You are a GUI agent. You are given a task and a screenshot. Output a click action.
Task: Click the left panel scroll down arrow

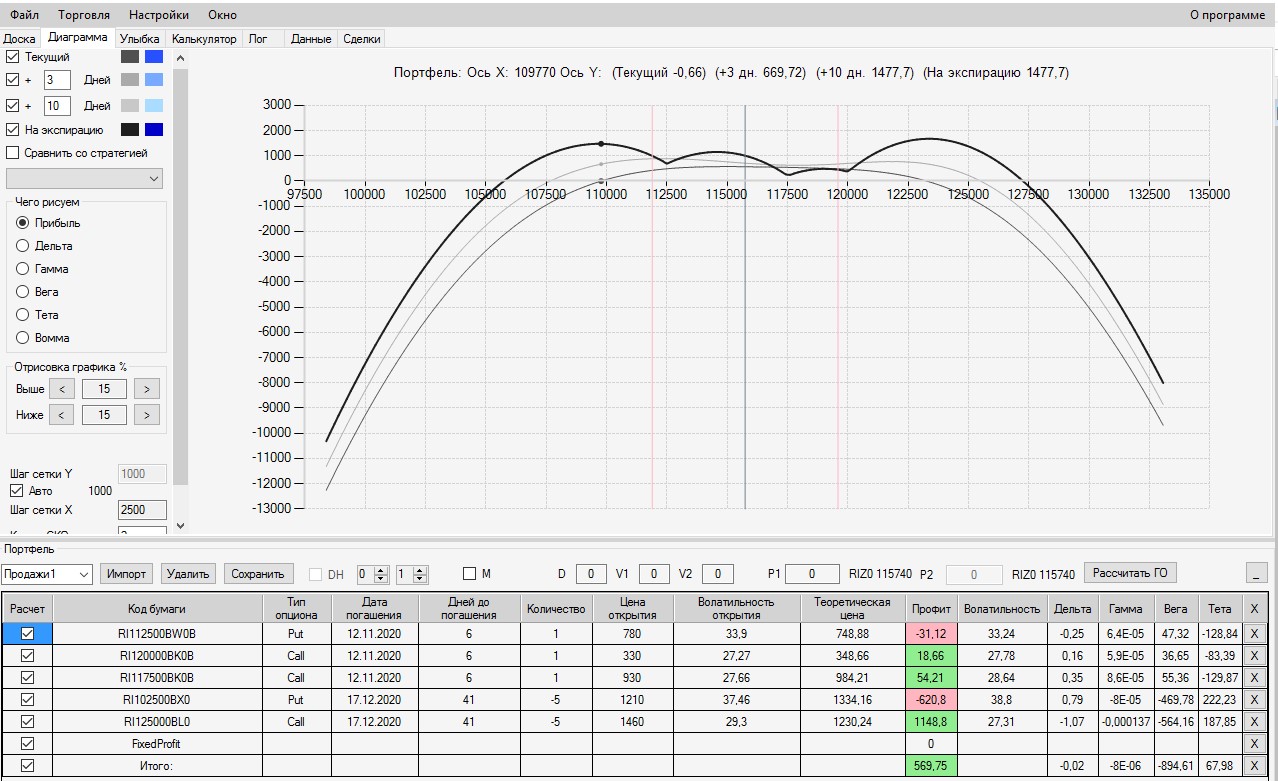(x=180, y=525)
